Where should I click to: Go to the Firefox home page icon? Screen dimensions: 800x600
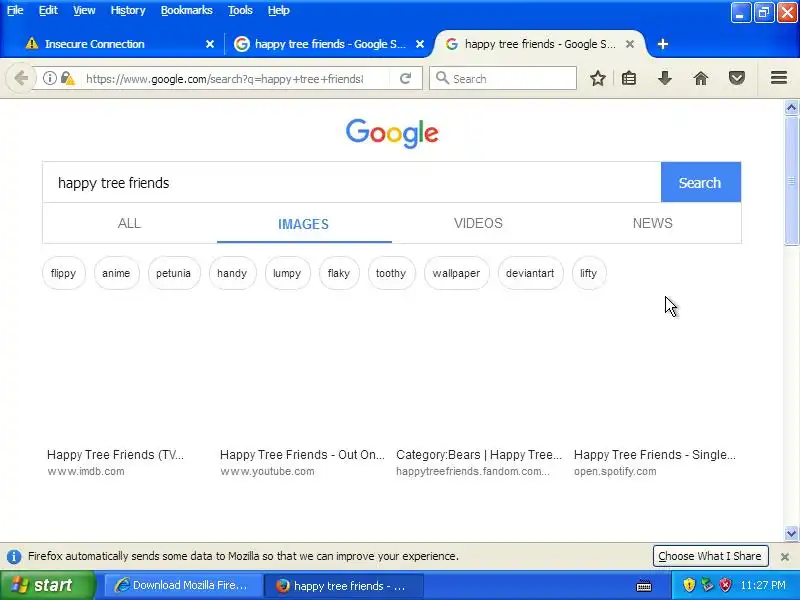pos(701,78)
